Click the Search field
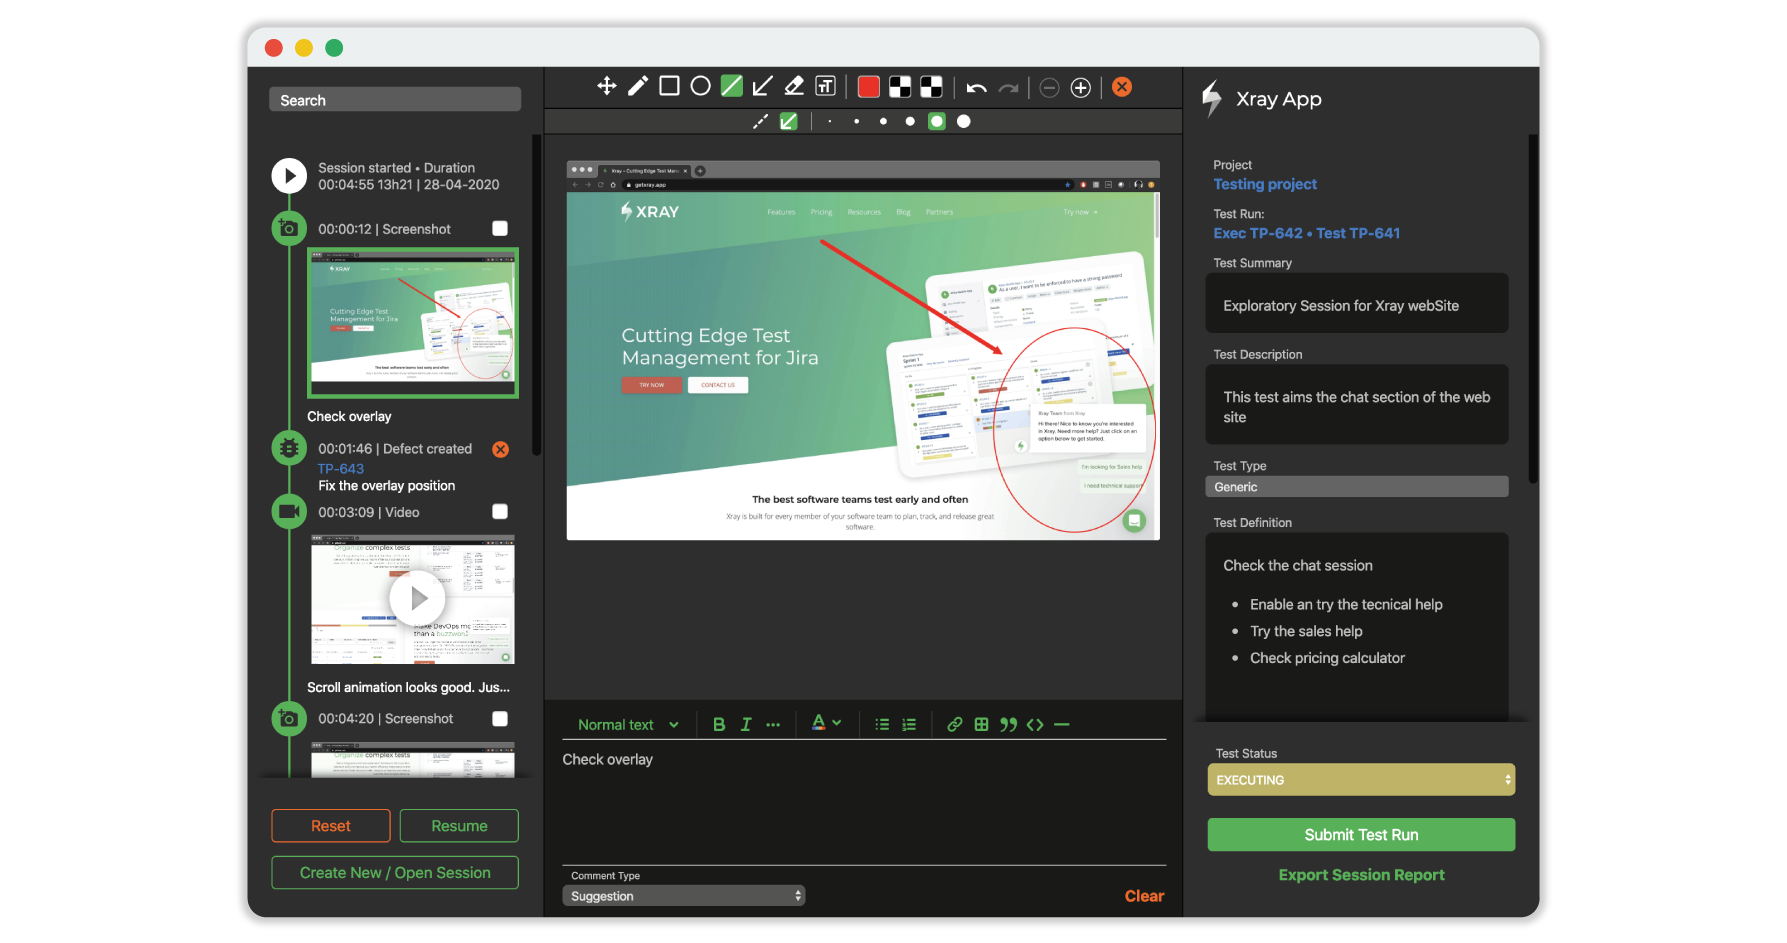The image size is (1787, 943). [395, 100]
